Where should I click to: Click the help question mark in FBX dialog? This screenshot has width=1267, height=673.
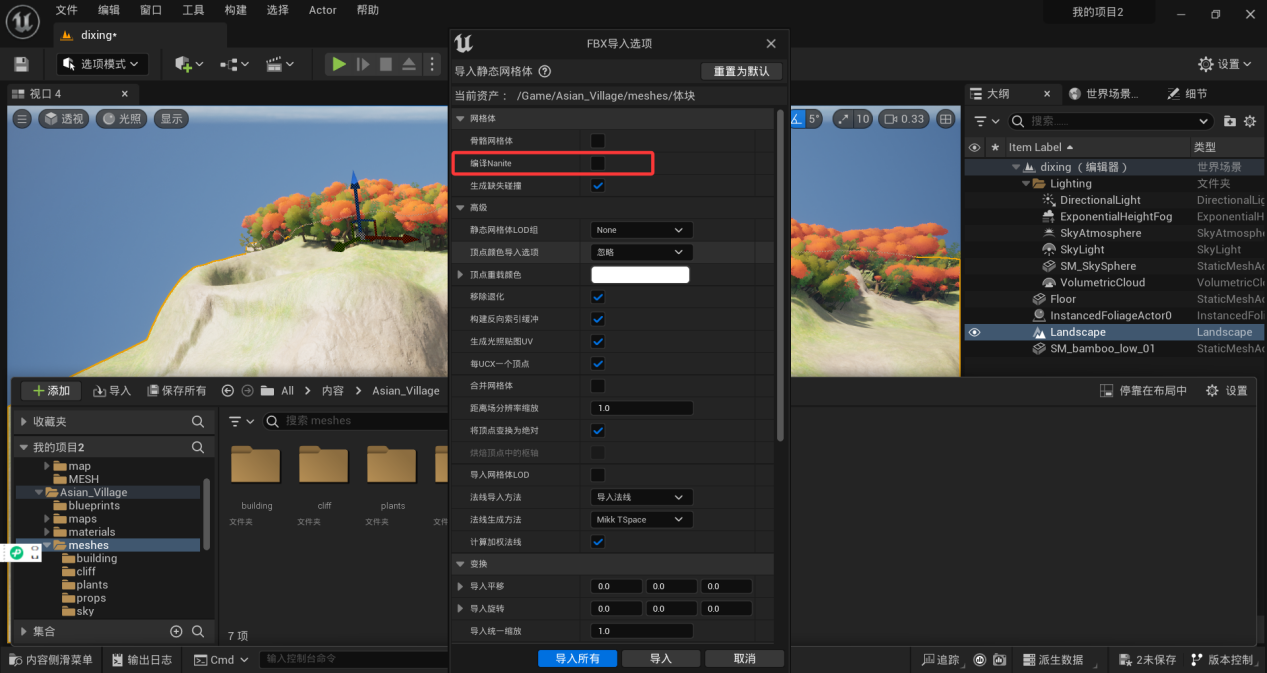click(545, 71)
